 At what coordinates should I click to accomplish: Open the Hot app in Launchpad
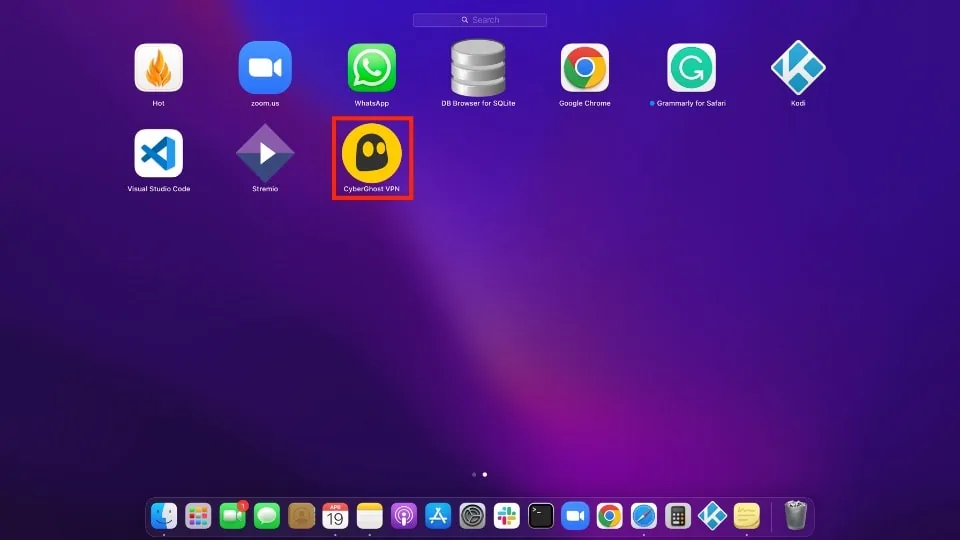coord(159,67)
